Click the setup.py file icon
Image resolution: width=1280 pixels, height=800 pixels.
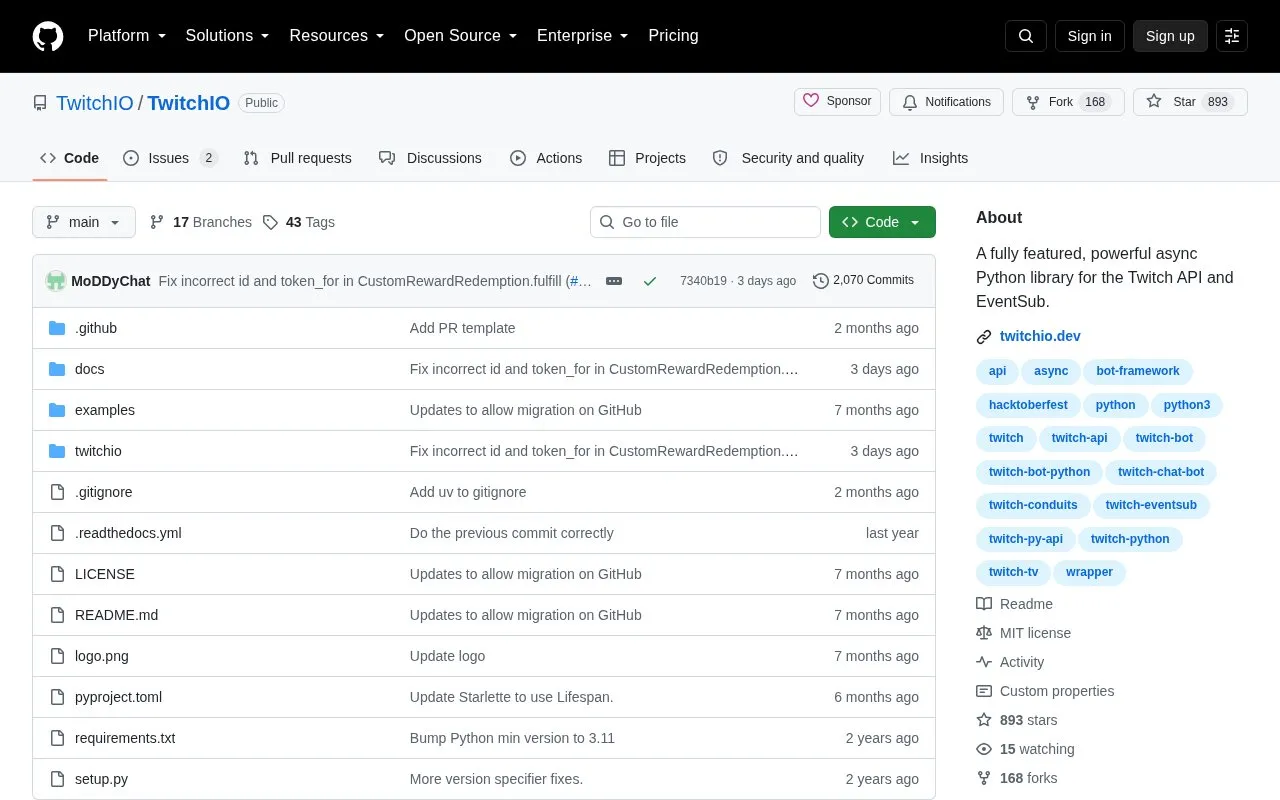tap(57, 779)
